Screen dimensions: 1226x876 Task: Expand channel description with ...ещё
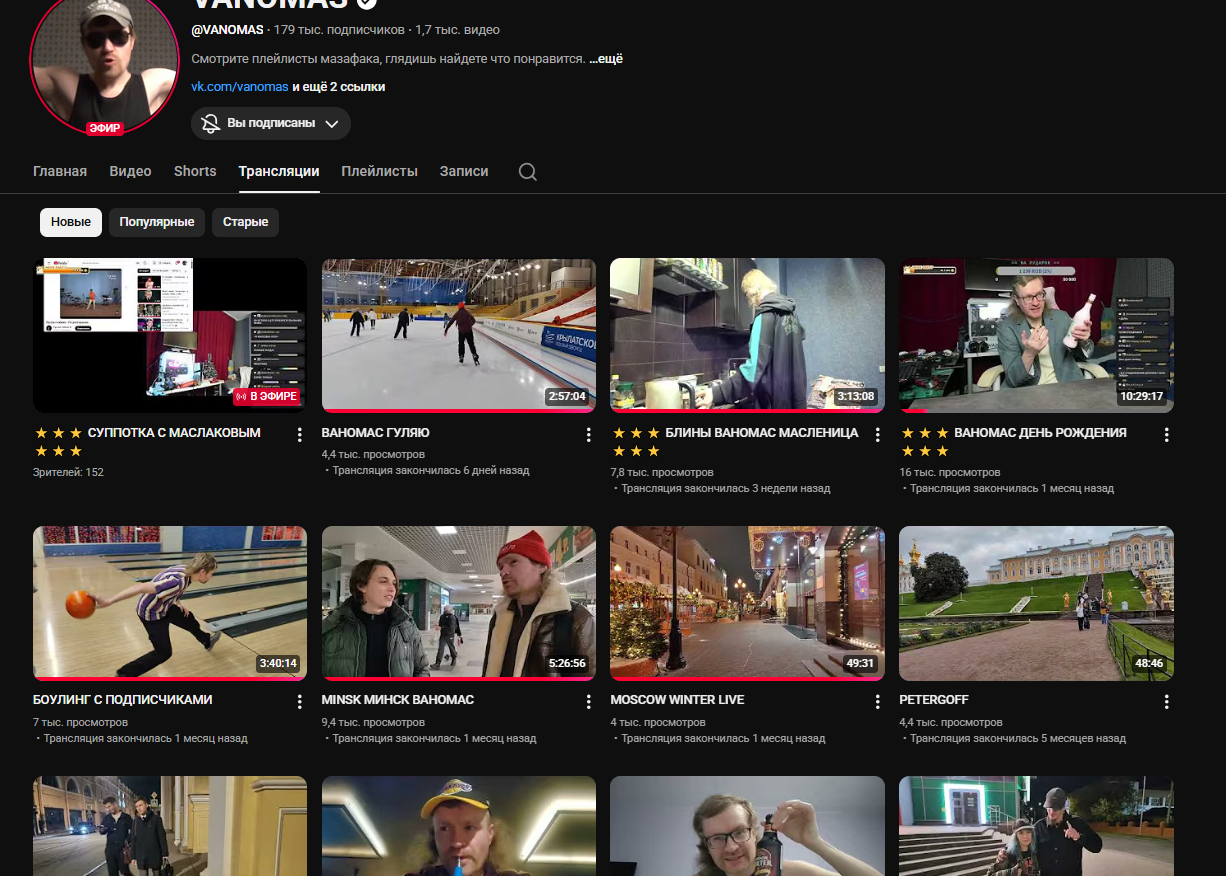point(605,59)
